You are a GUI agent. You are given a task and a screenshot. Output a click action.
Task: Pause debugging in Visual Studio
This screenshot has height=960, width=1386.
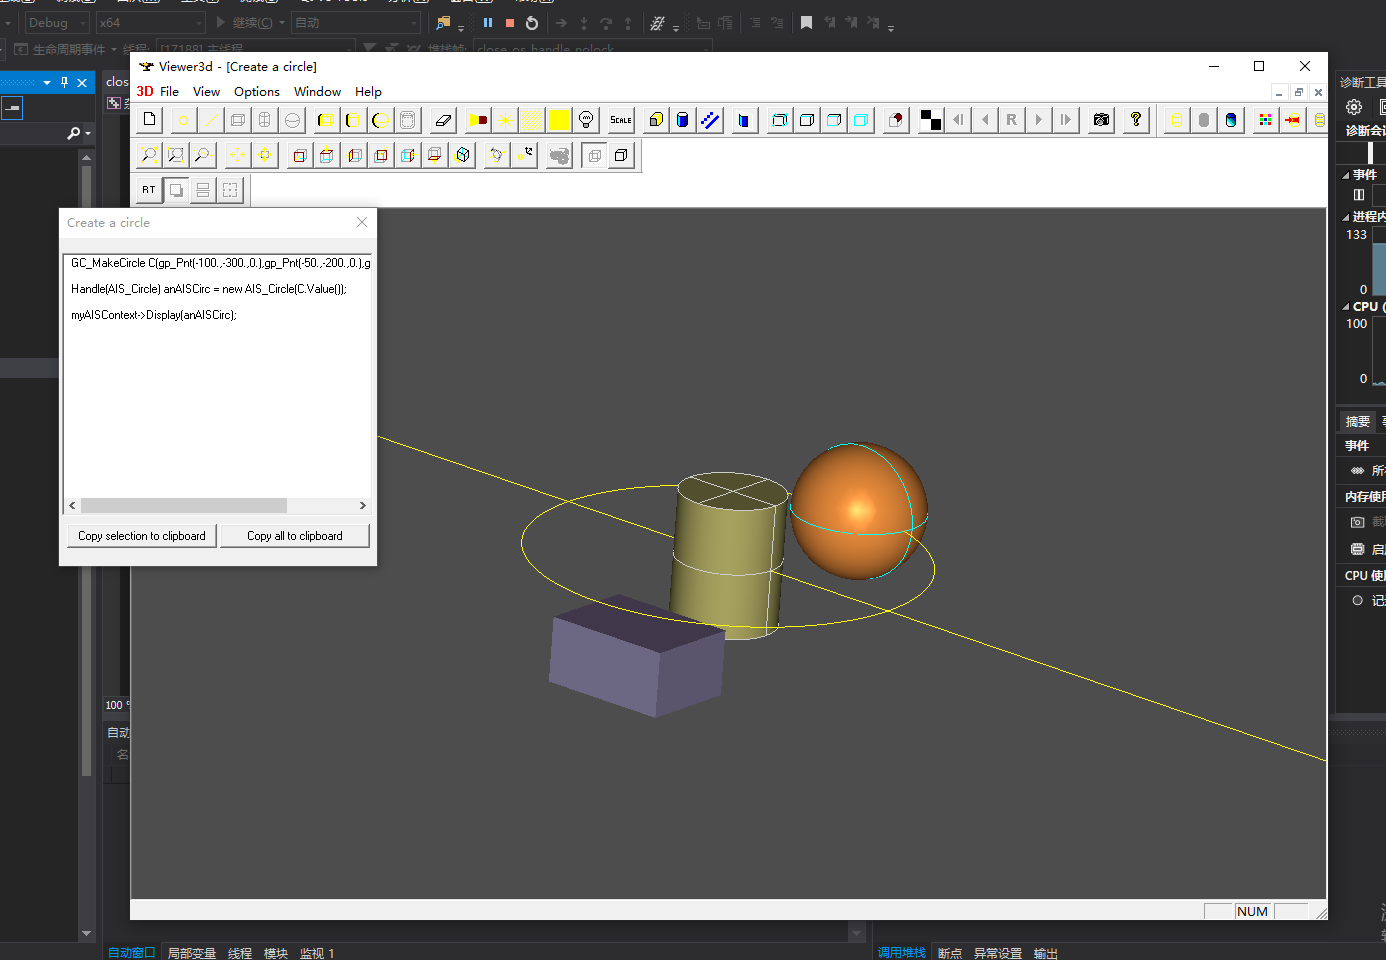[x=488, y=22]
